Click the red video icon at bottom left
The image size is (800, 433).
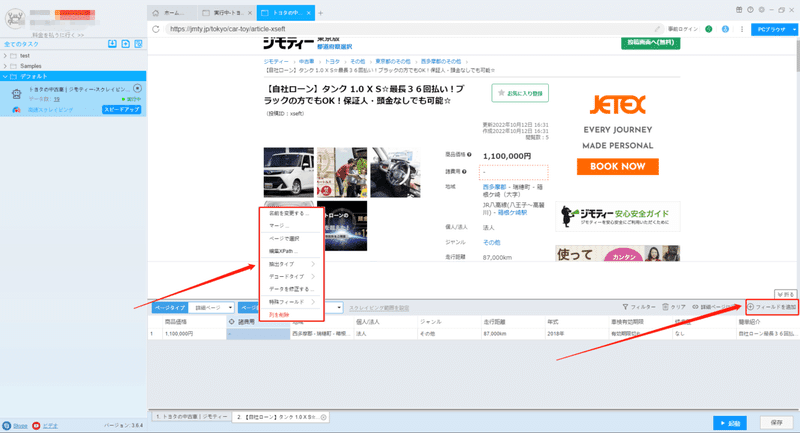(x=36, y=425)
